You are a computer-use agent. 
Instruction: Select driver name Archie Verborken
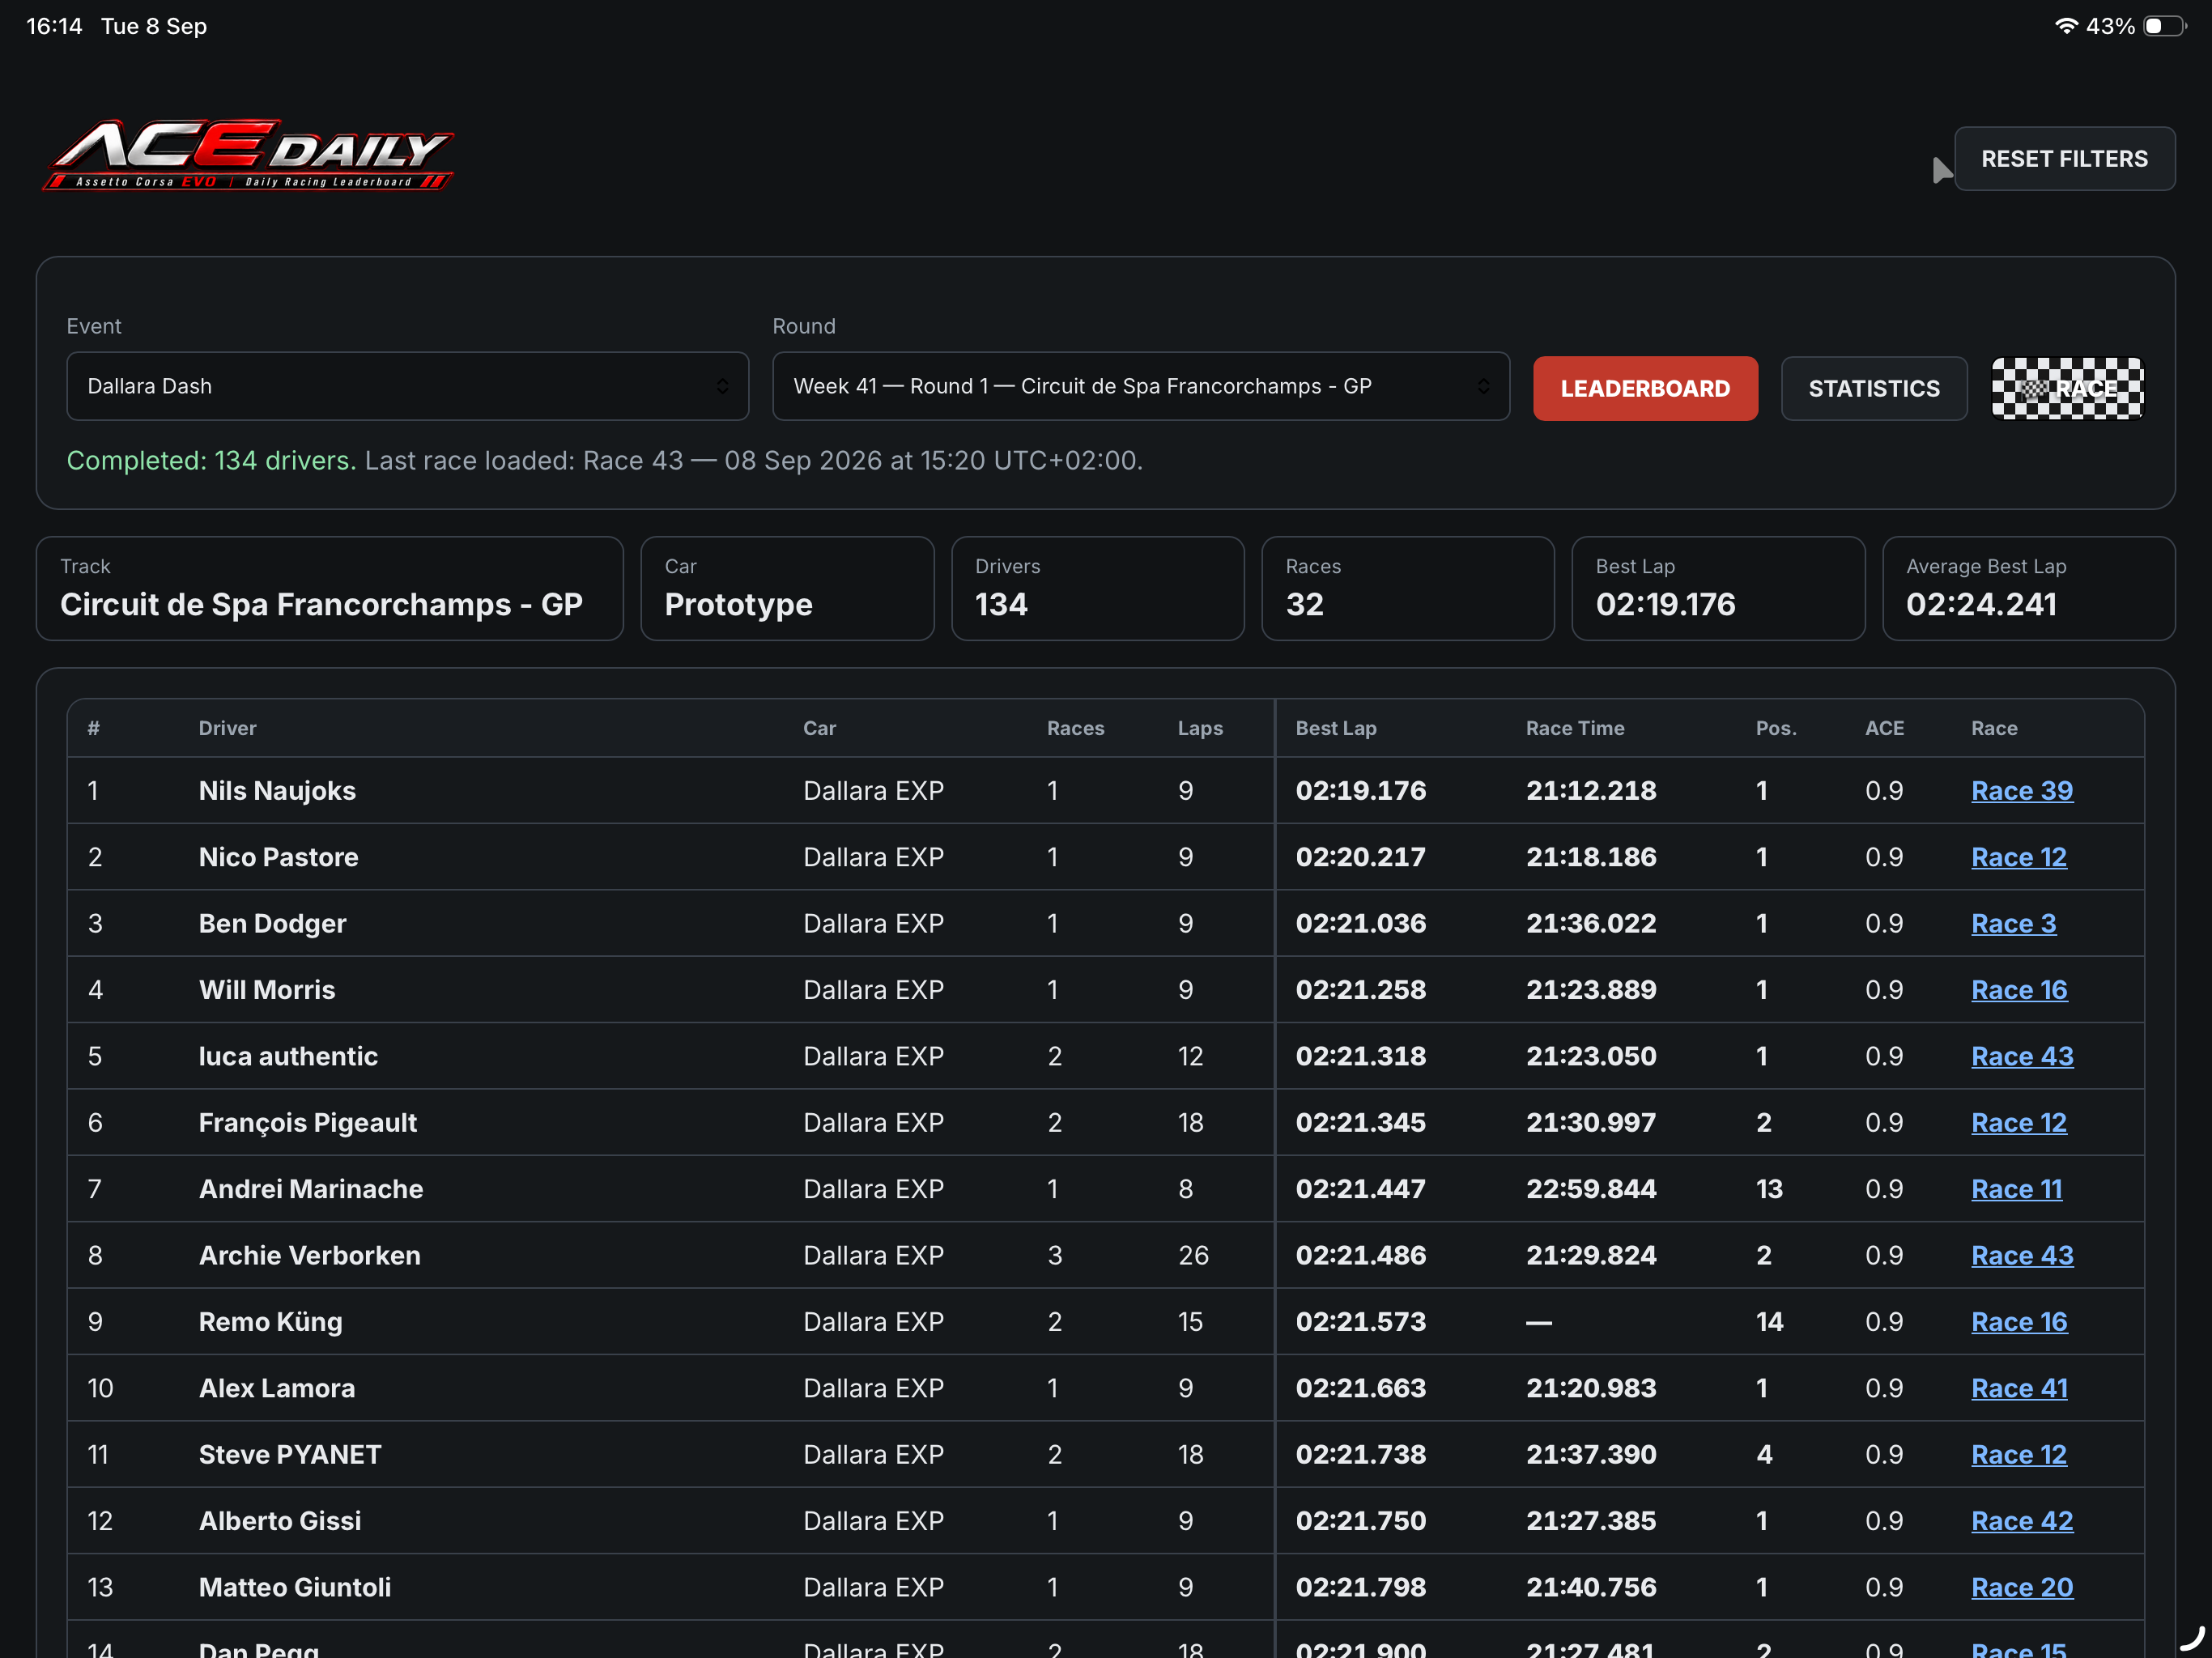[310, 1255]
